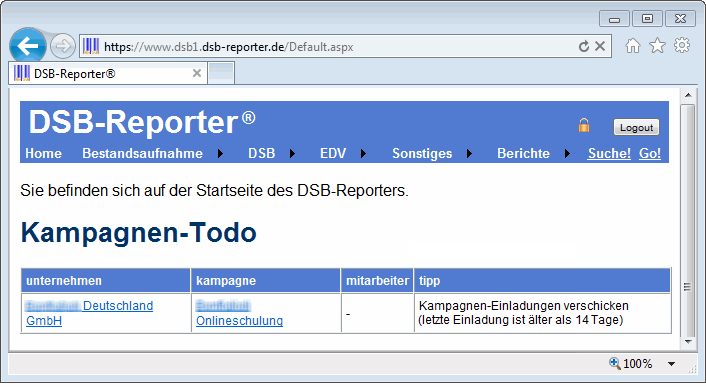Click the scrollbar down arrow

[x=688, y=342]
